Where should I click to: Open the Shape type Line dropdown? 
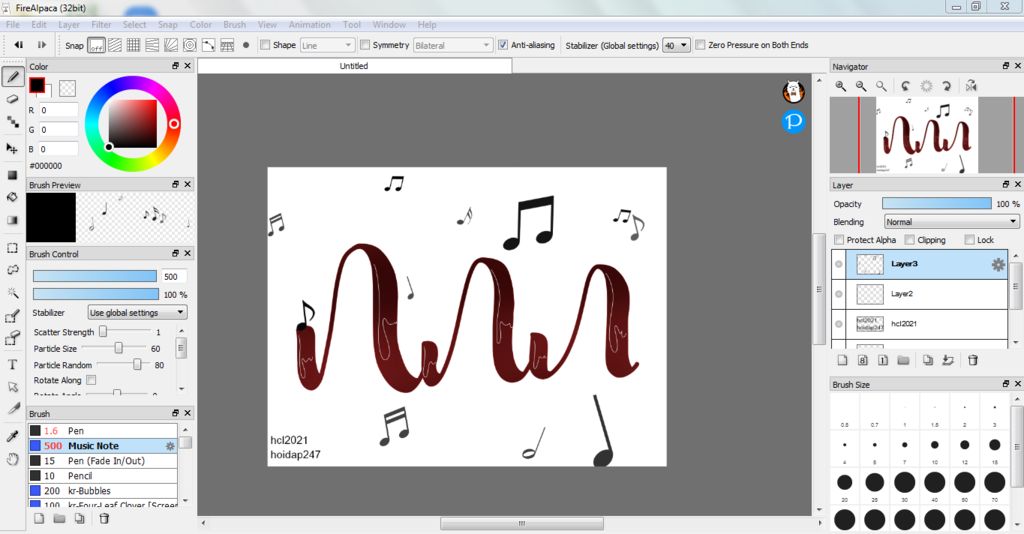click(x=327, y=46)
